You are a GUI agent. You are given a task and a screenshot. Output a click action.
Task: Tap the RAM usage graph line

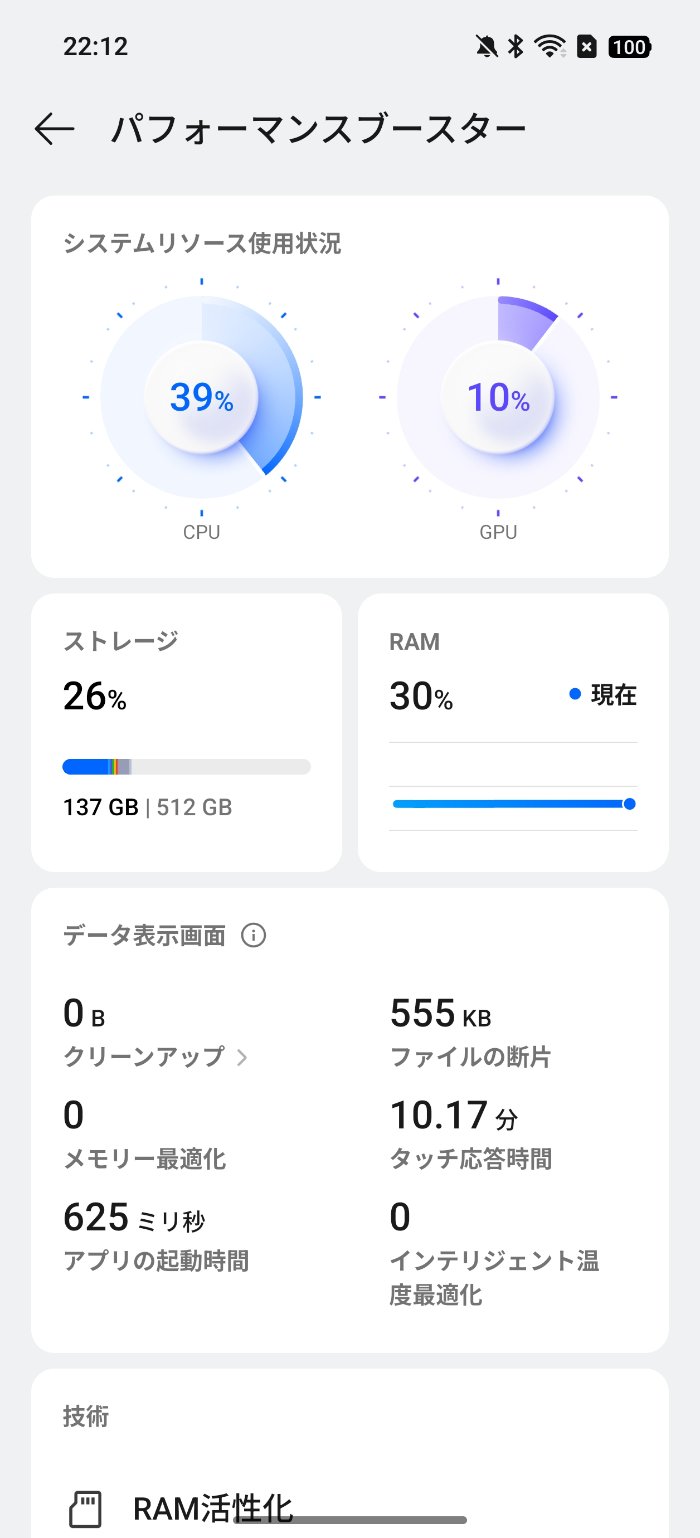[510, 804]
